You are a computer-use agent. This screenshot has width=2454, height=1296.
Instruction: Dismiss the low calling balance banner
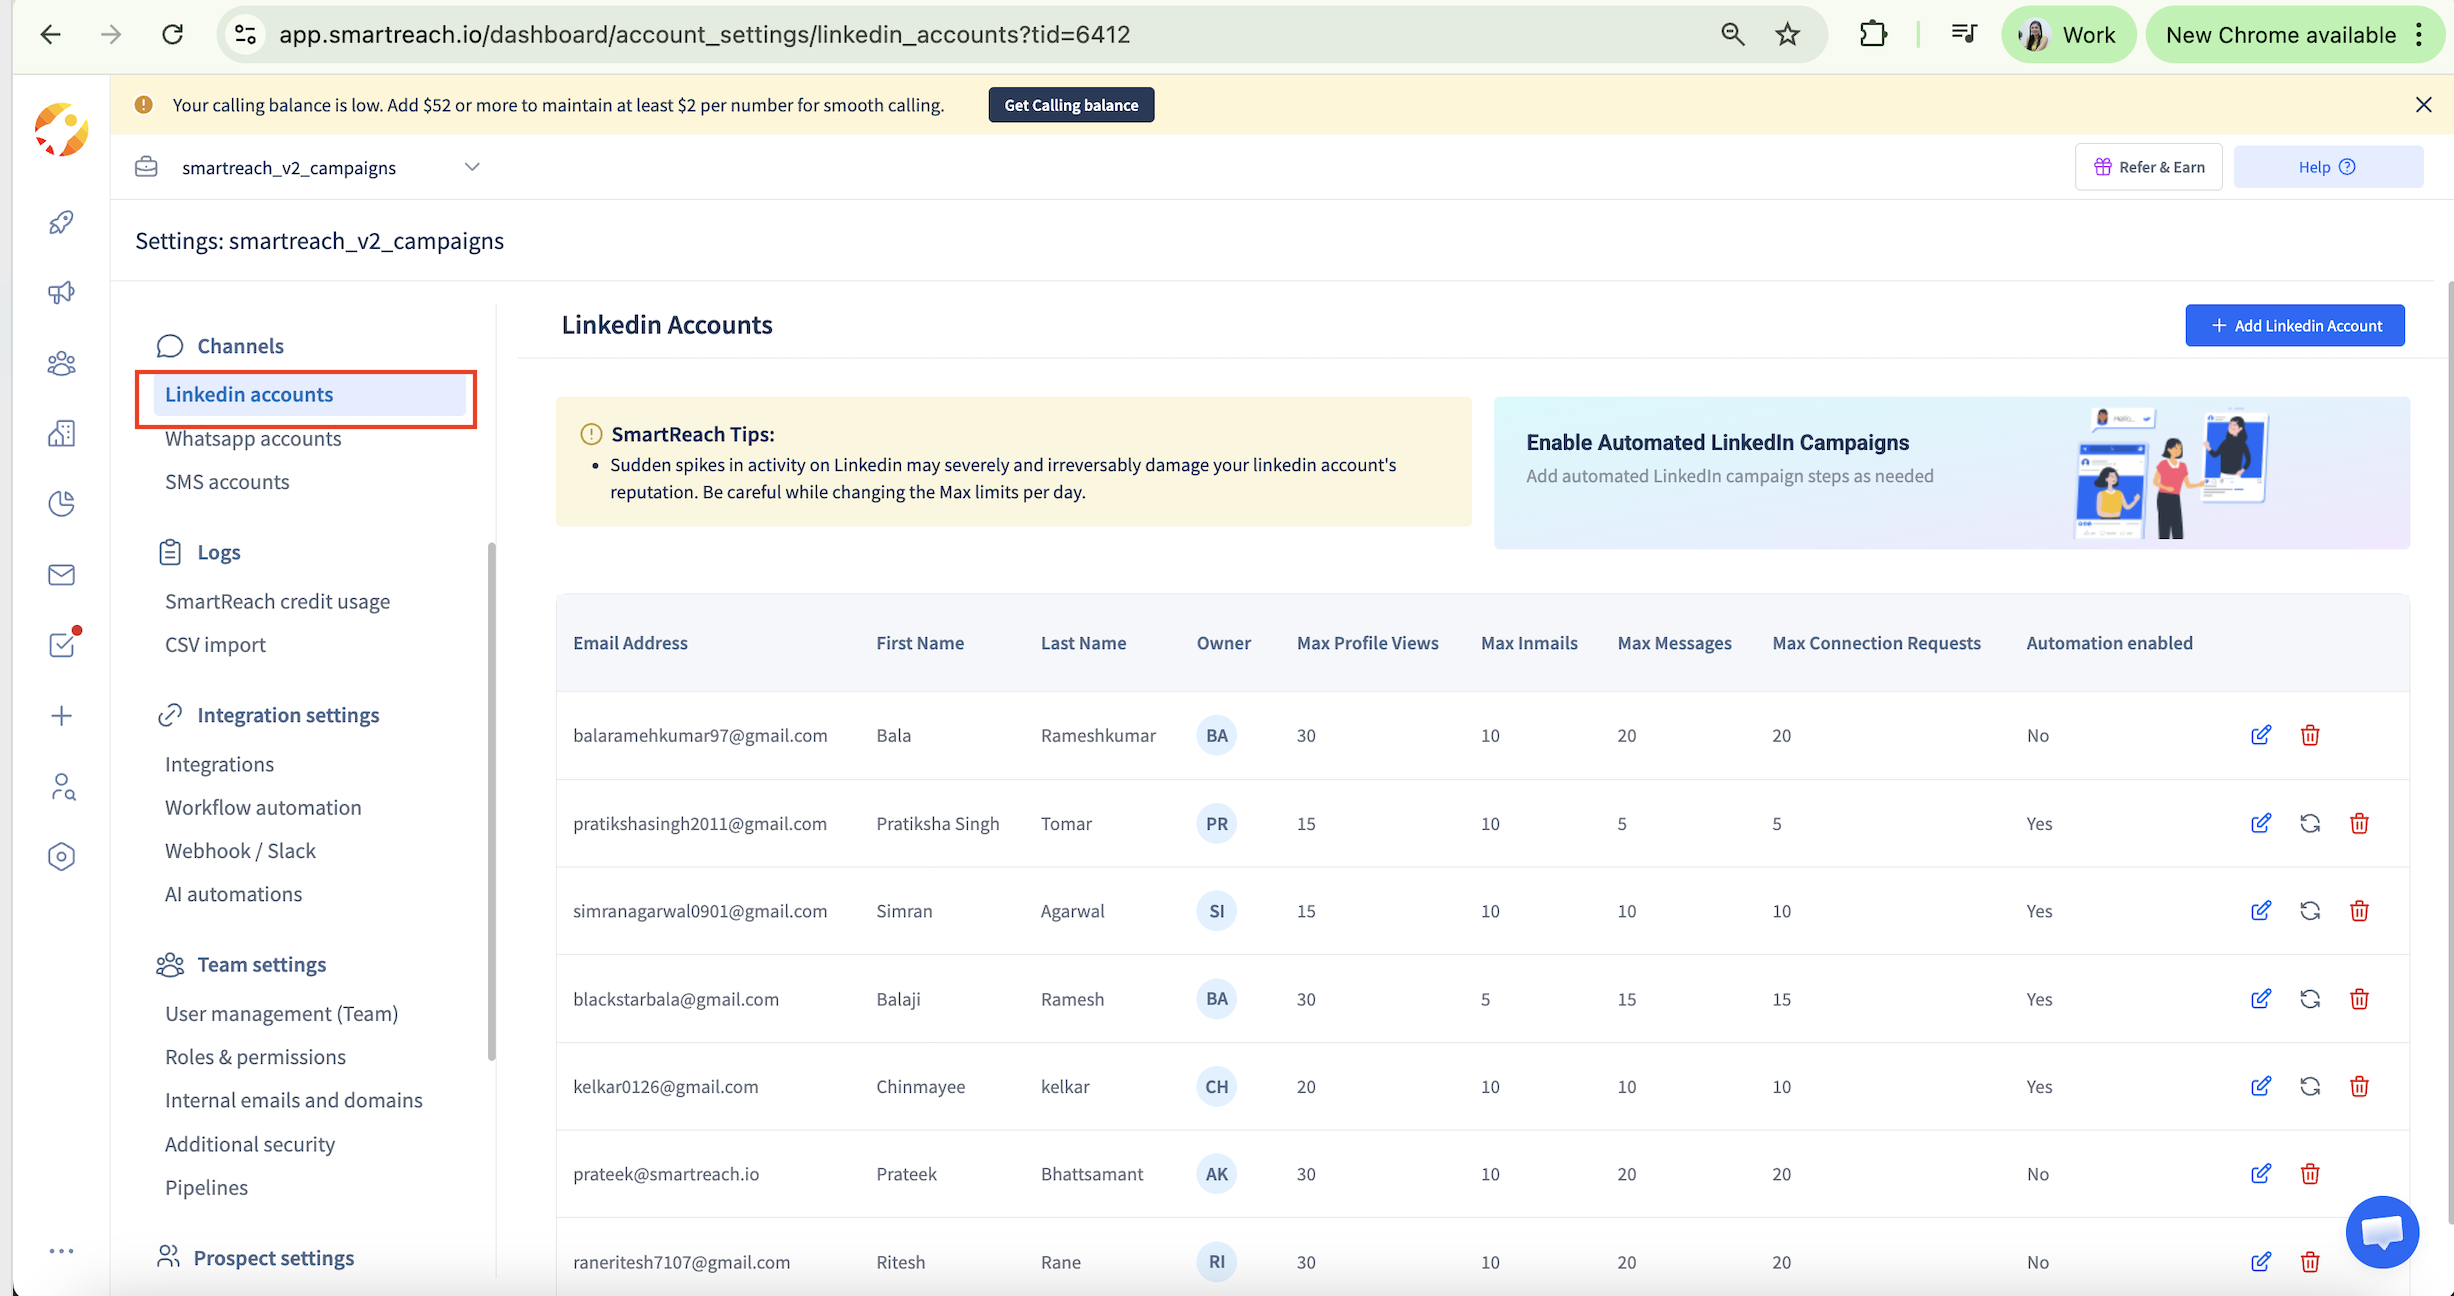[2423, 105]
